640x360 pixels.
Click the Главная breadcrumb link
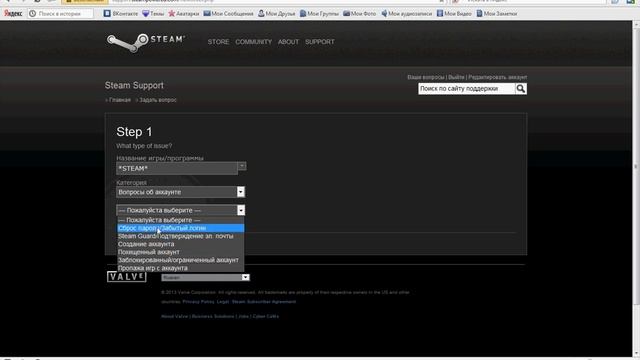click(120, 100)
